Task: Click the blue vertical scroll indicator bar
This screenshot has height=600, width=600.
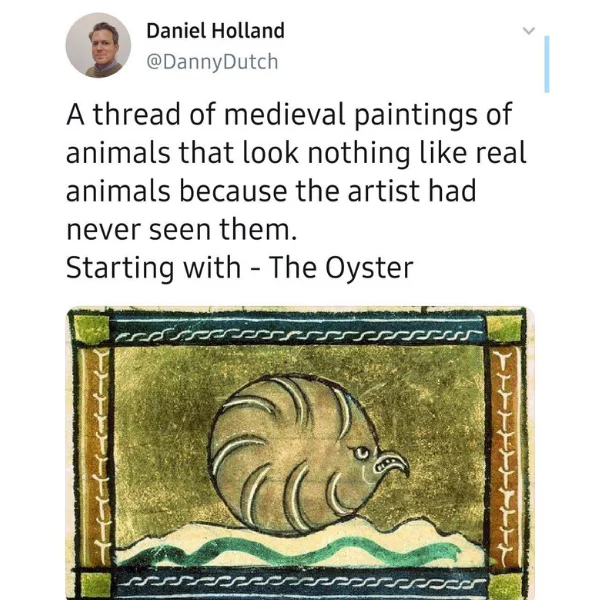Action: tap(547, 64)
